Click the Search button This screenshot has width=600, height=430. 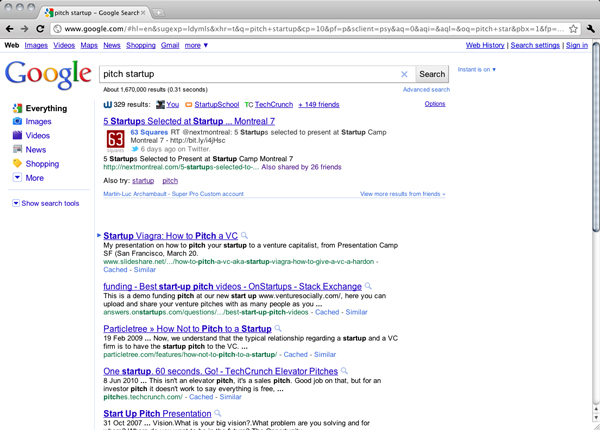click(432, 74)
